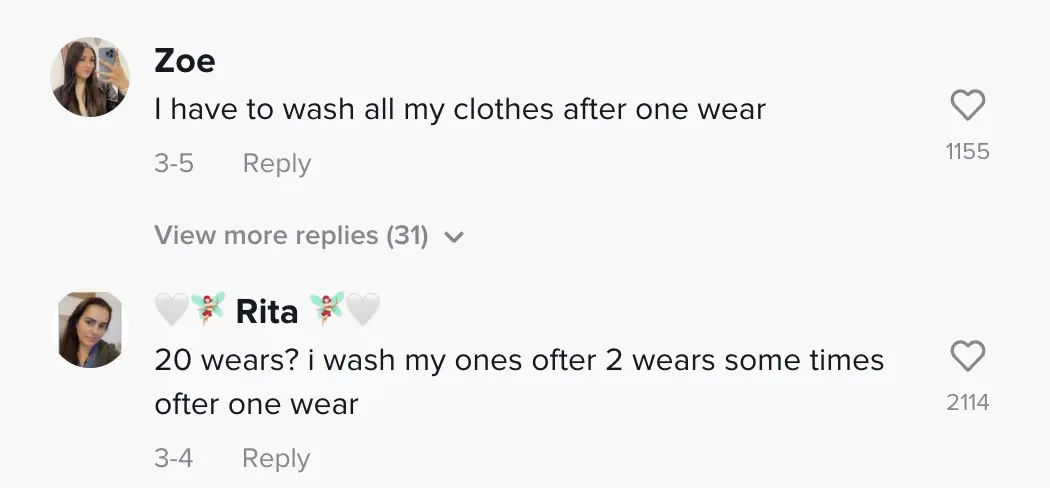The height and width of the screenshot is (488, 1050).
Task: Tap the heart on Rita's comment
Action: [x=967, y=357]
